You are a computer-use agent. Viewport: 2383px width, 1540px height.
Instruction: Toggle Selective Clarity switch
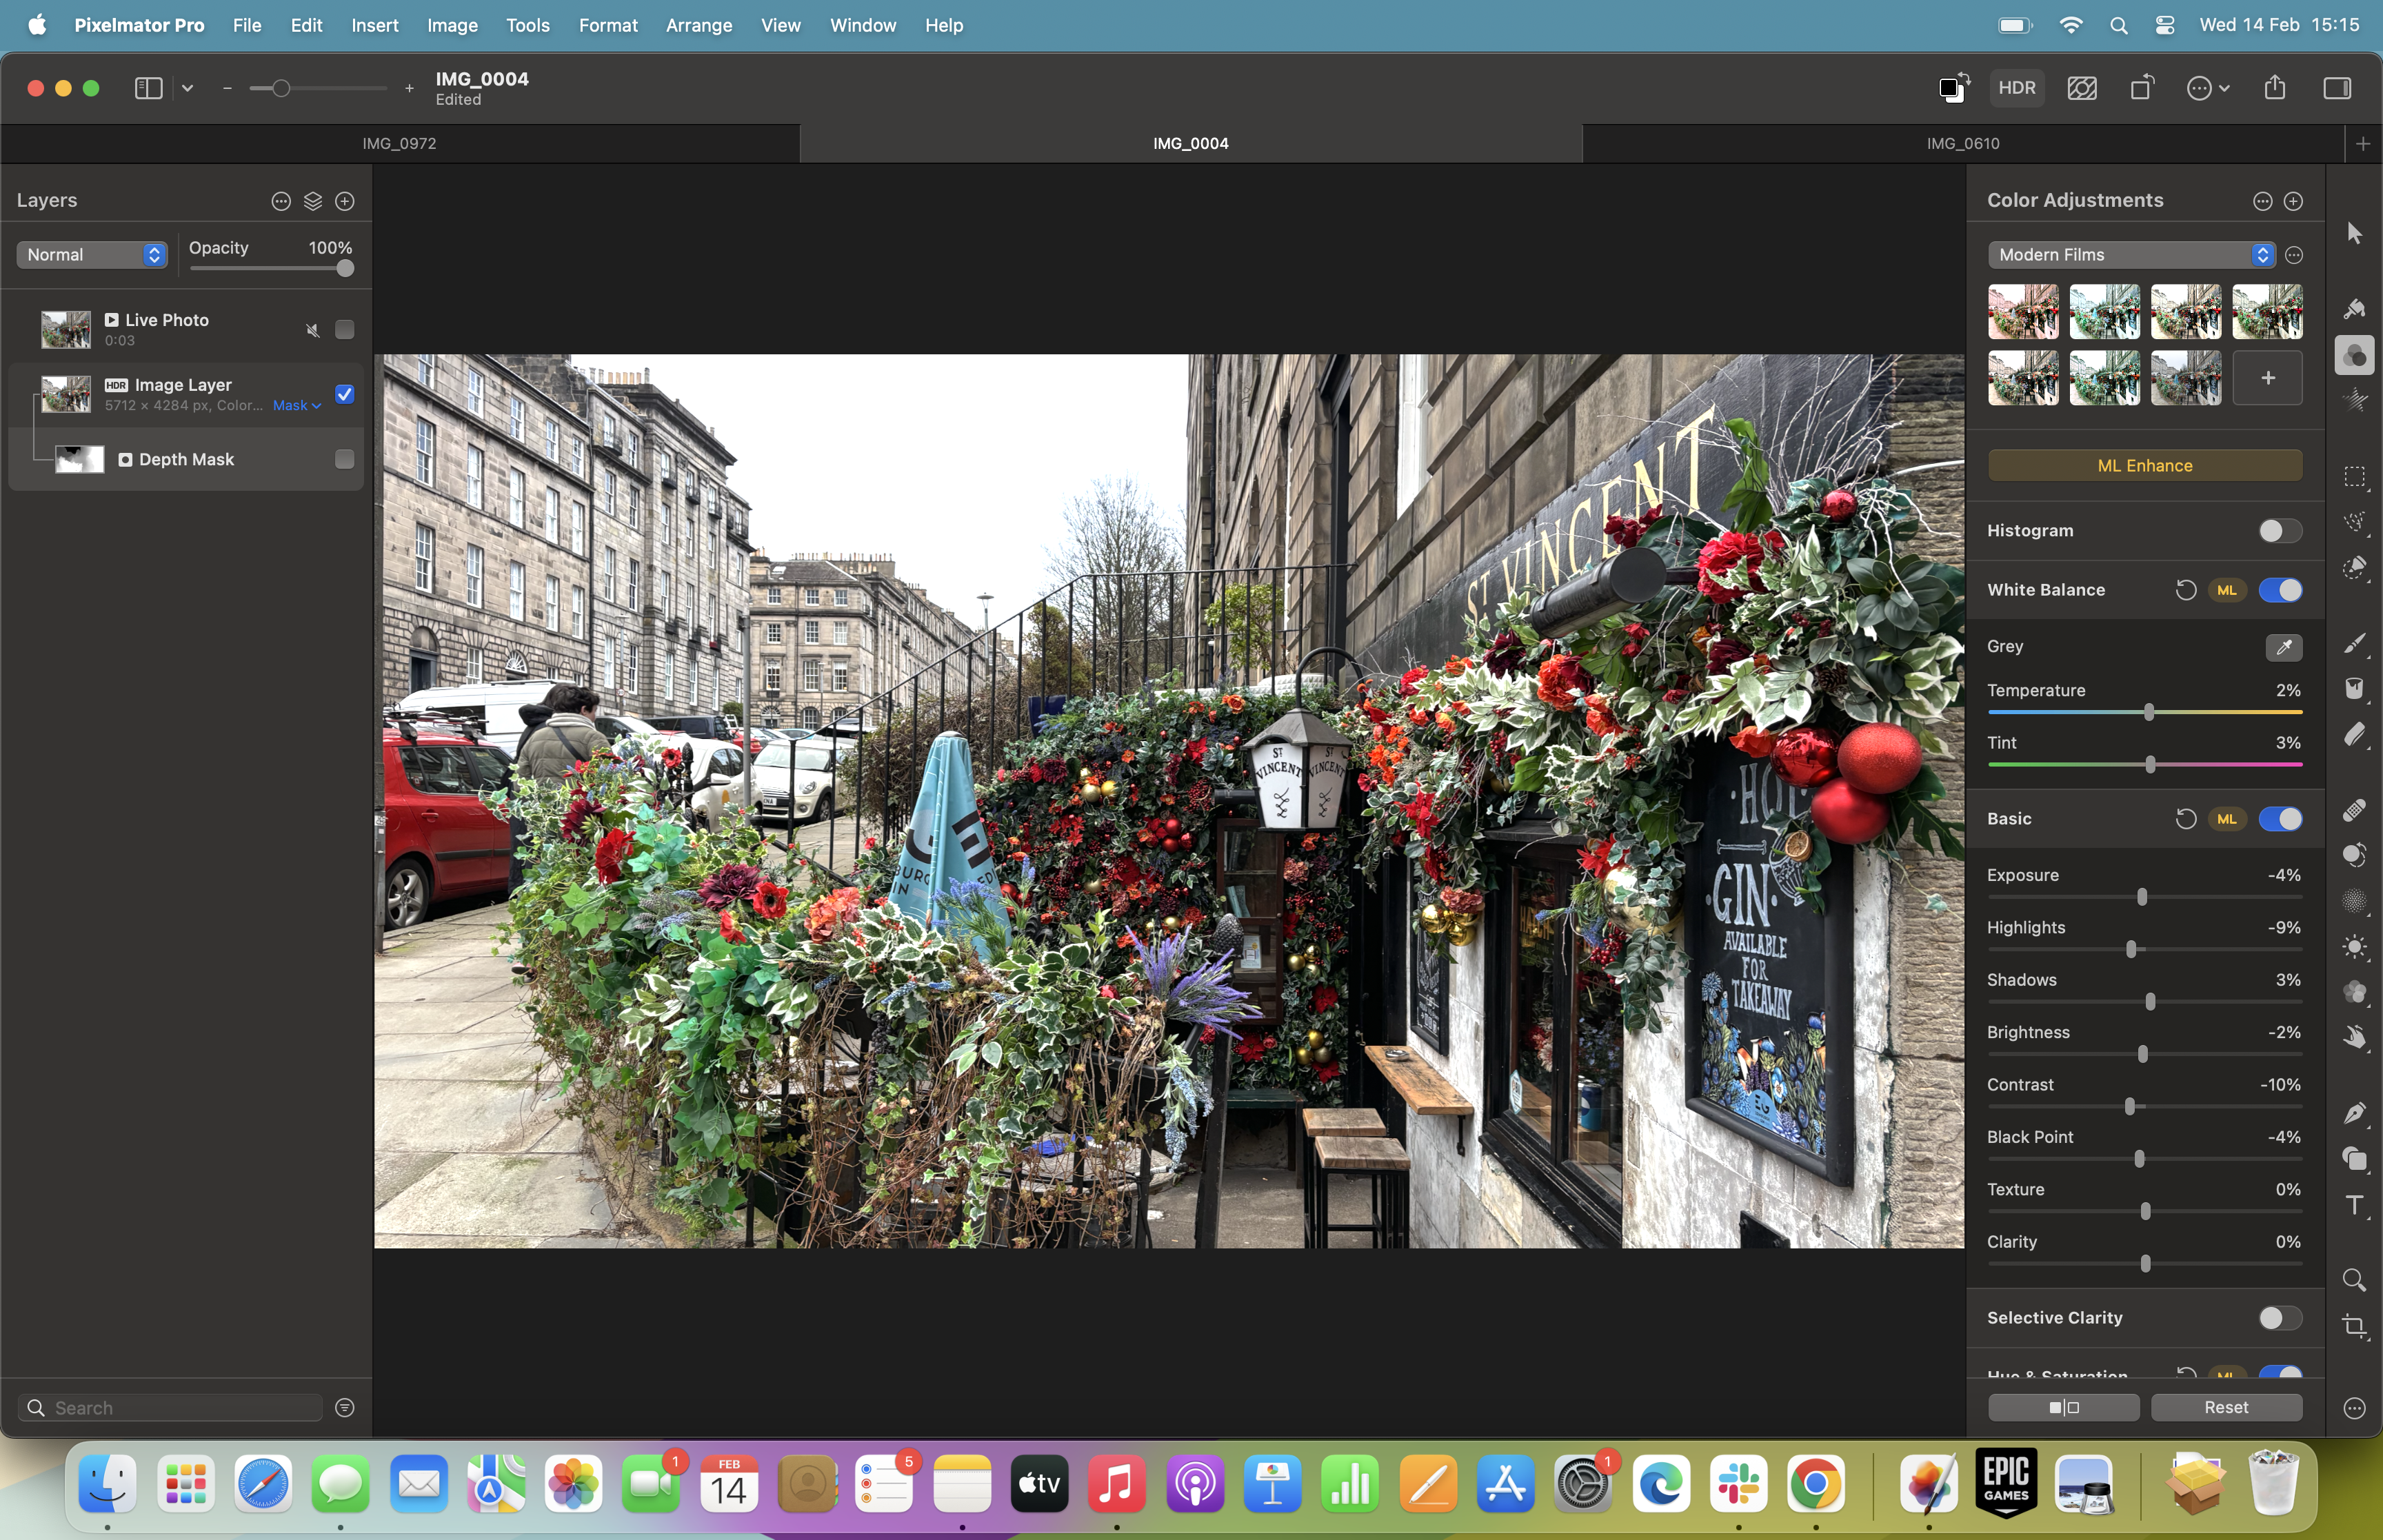[2277, 1316]
